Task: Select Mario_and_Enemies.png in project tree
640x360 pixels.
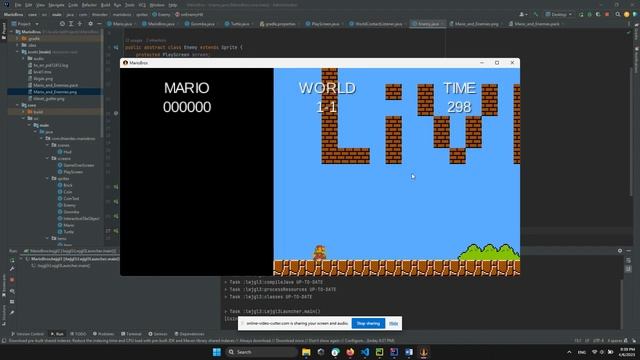Action: [x=55, y=92]
